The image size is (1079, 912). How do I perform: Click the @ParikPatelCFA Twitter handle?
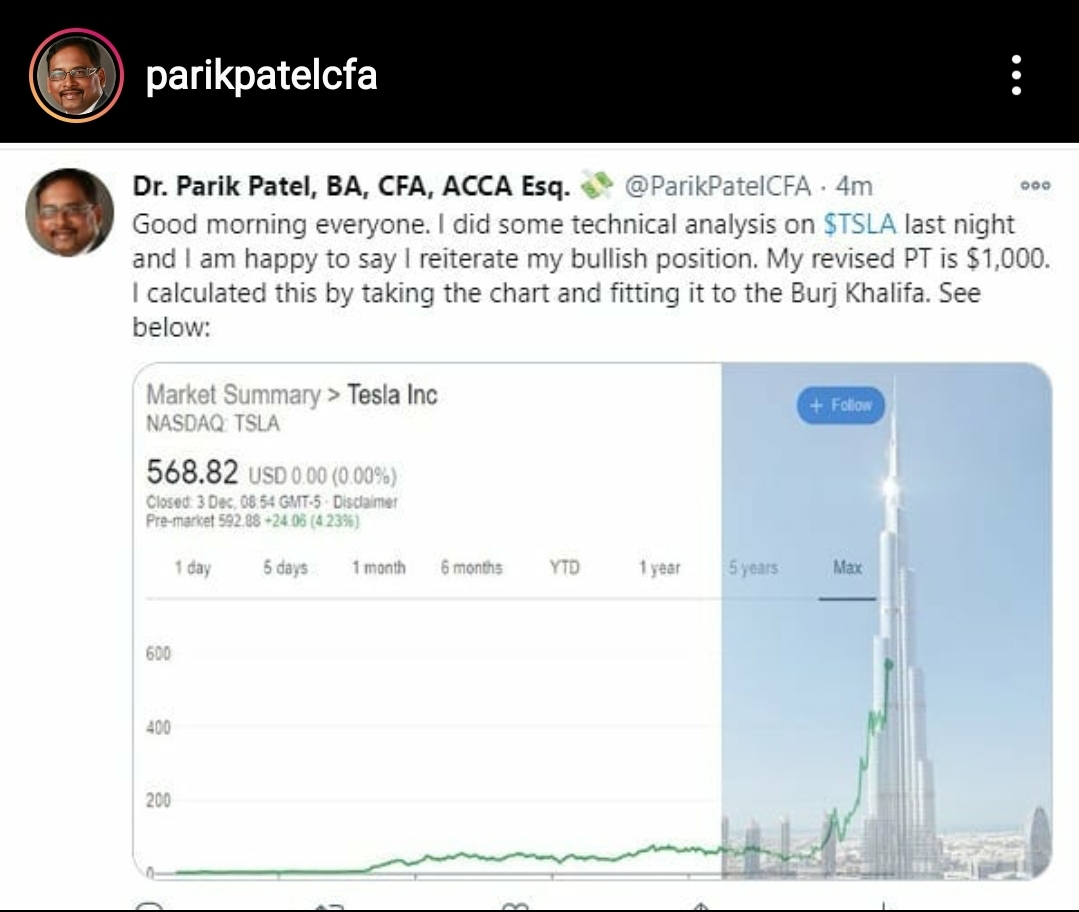(716, 186)
